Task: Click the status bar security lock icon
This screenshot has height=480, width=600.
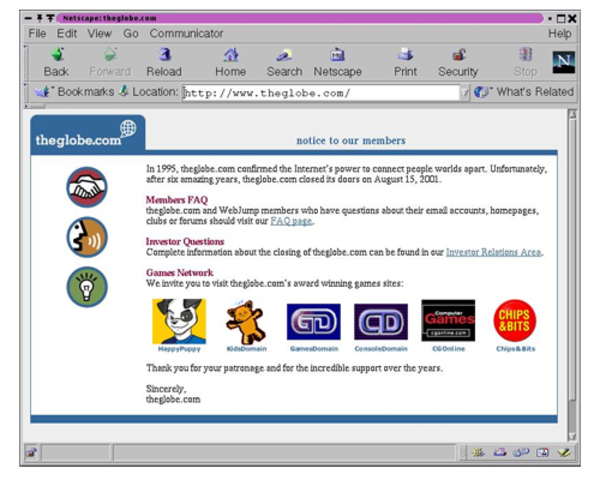Action: click(31, 453)
